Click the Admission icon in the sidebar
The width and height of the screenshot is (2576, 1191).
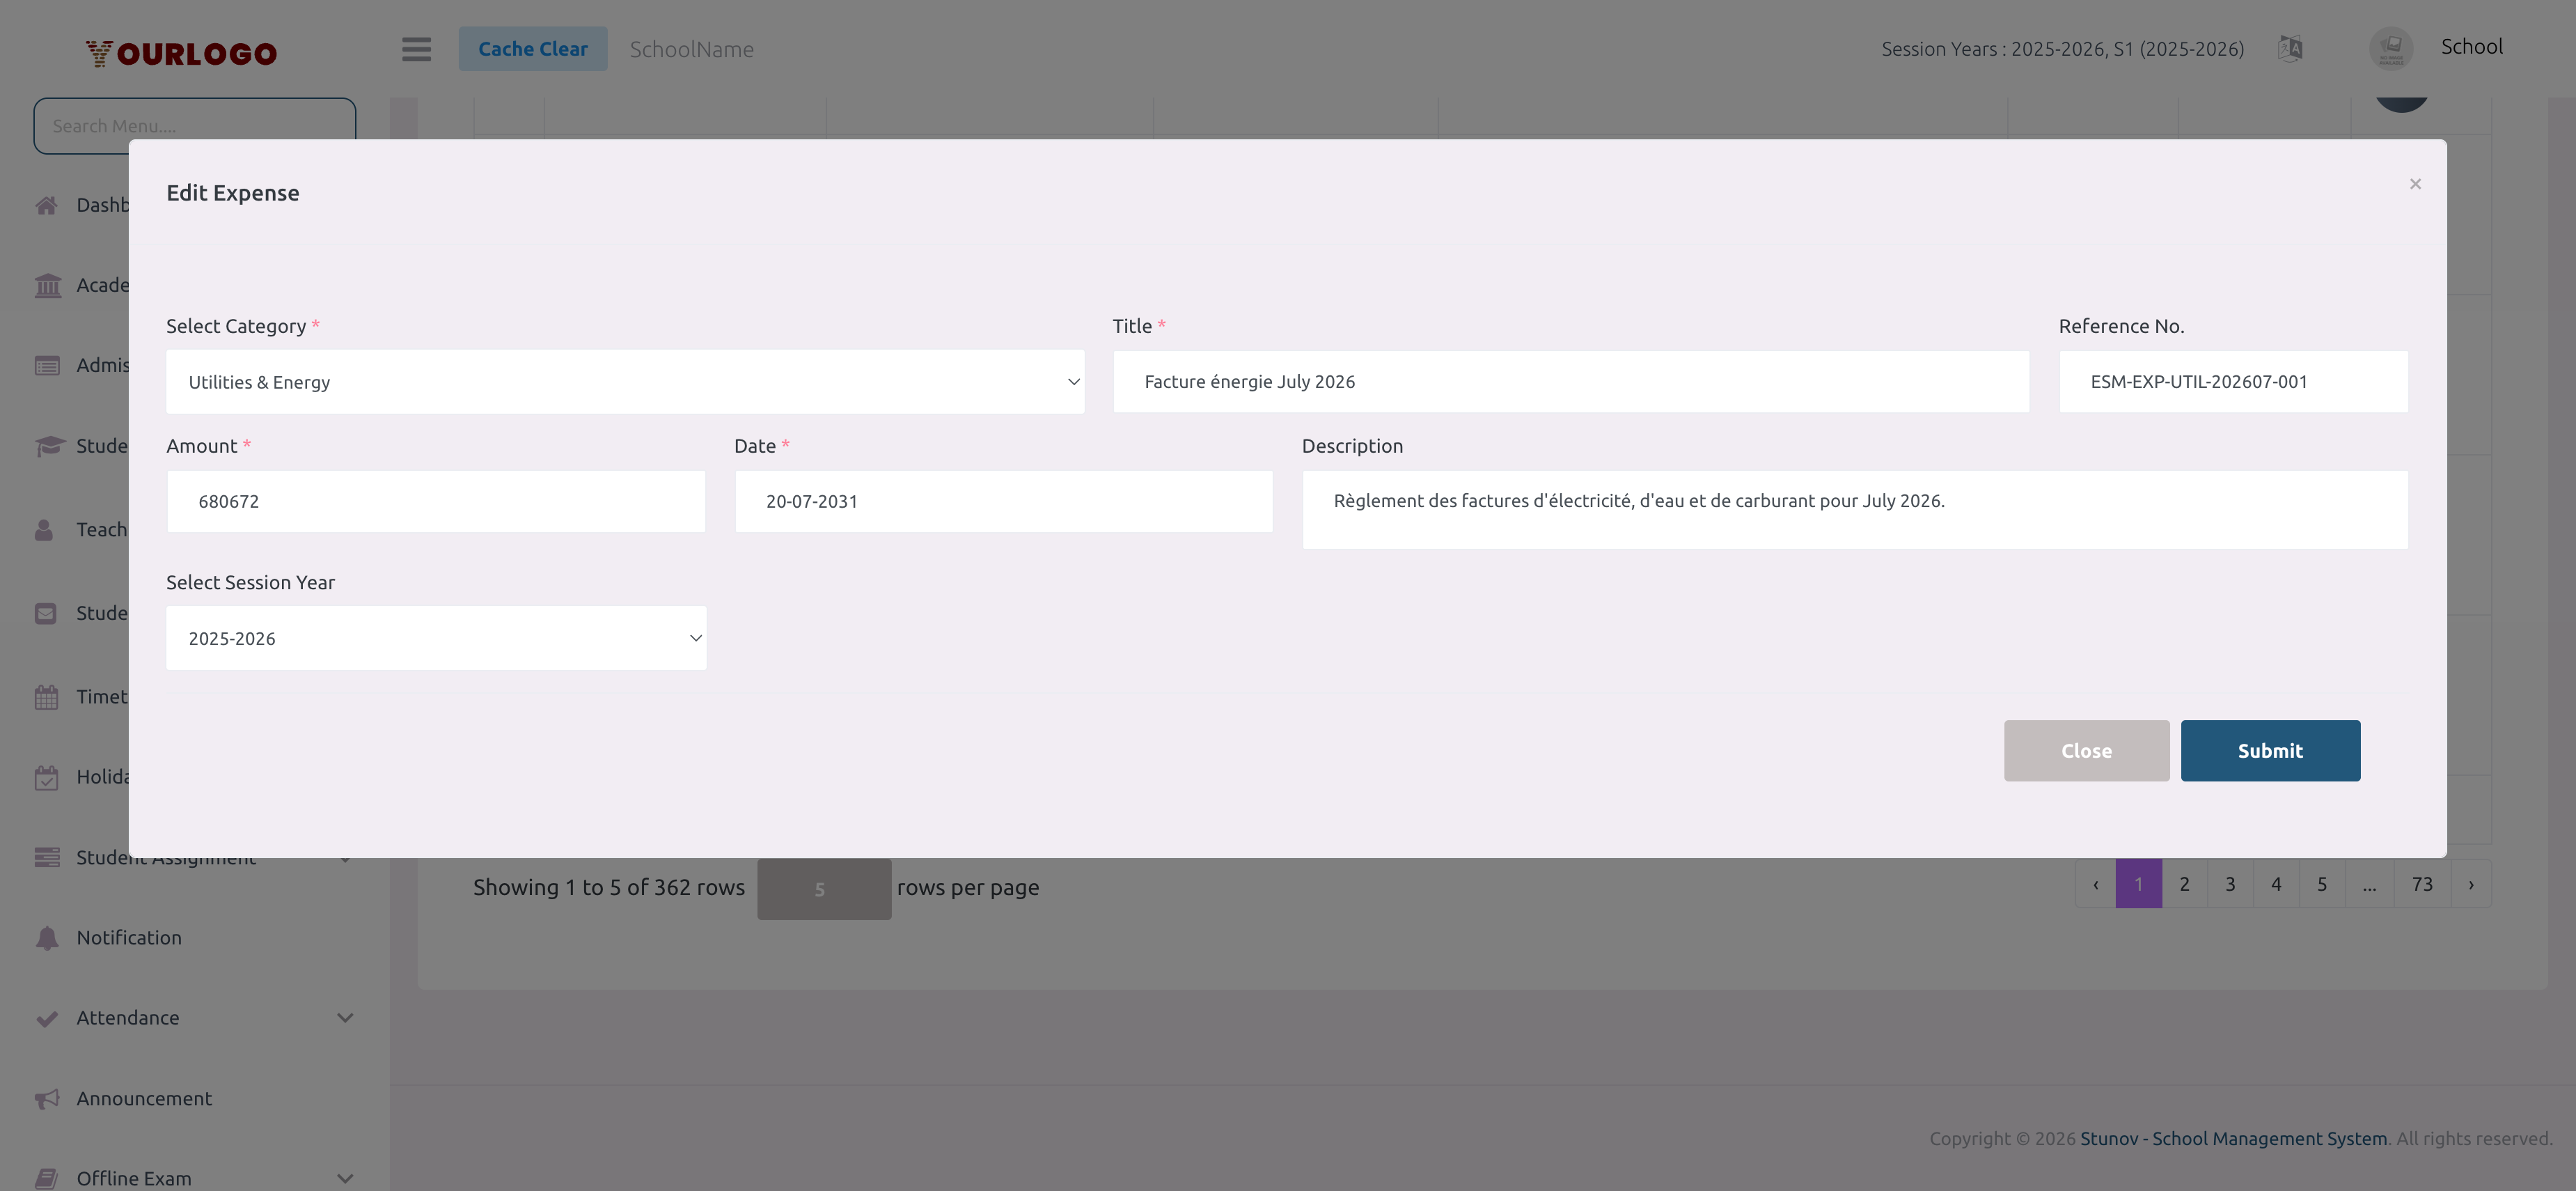coord(47,365)
